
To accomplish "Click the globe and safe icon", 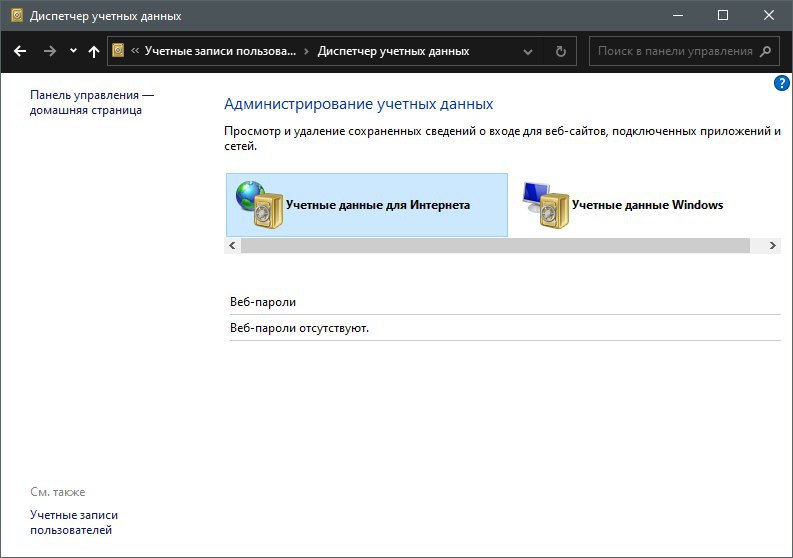I will tap(259, 204).
